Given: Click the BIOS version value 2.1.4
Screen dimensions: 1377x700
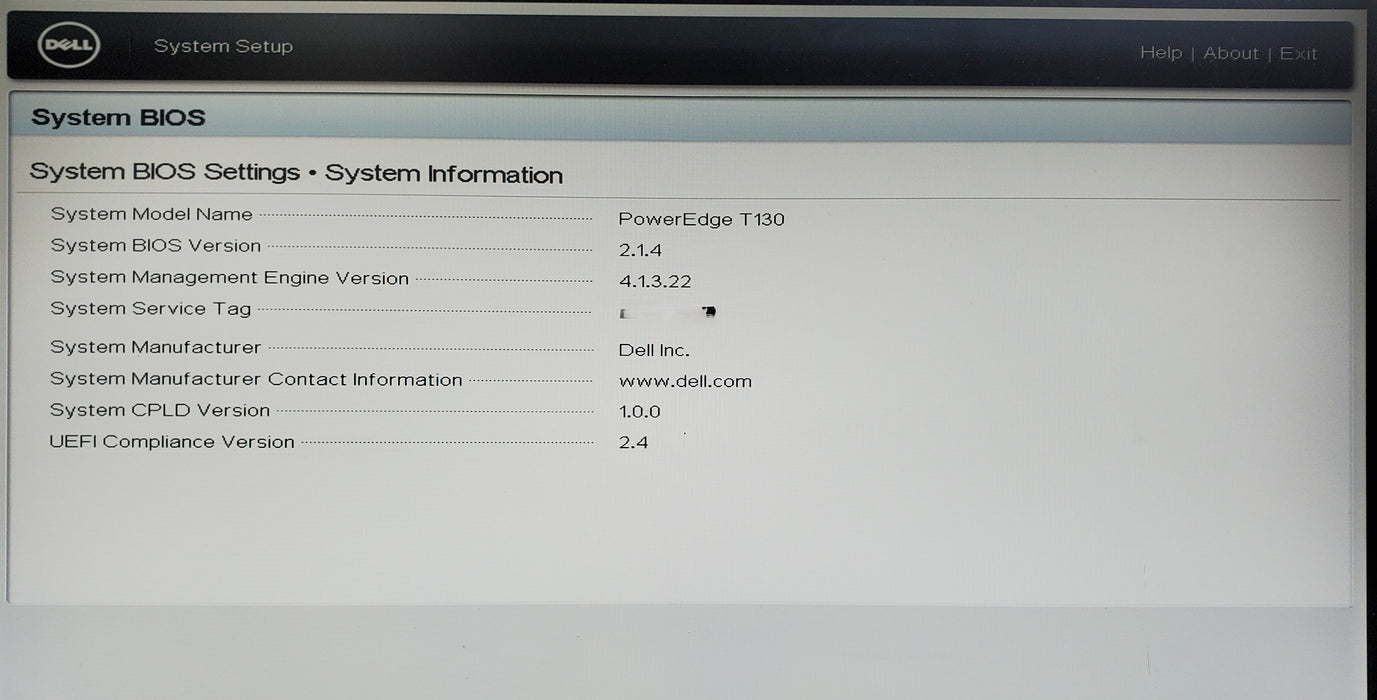Looking at the screenshot, I should click(x=640, y=251).
